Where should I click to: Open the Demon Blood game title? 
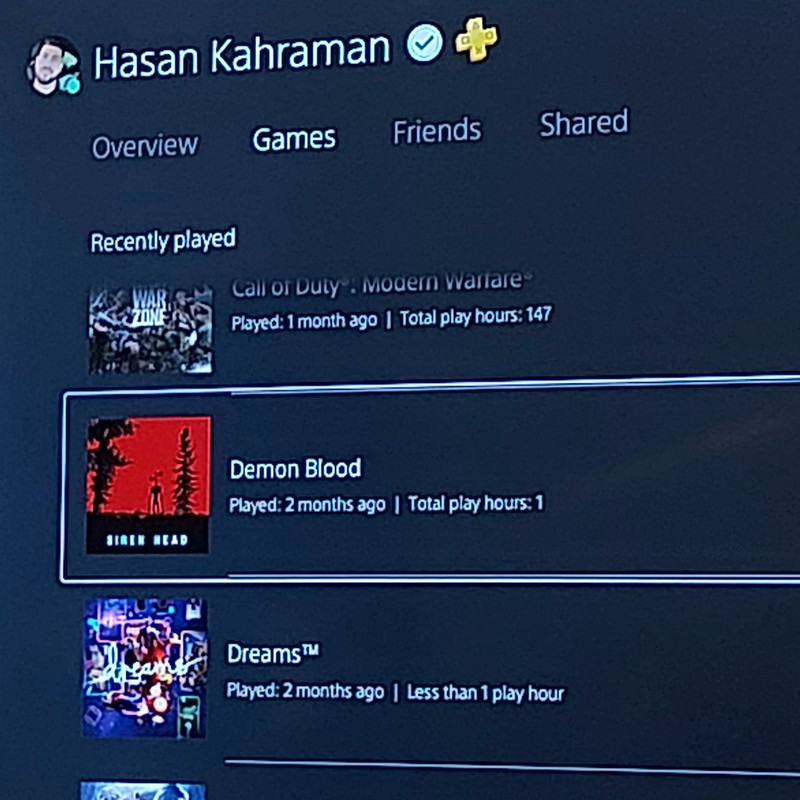pyautogui.click(x=295, y=469)
